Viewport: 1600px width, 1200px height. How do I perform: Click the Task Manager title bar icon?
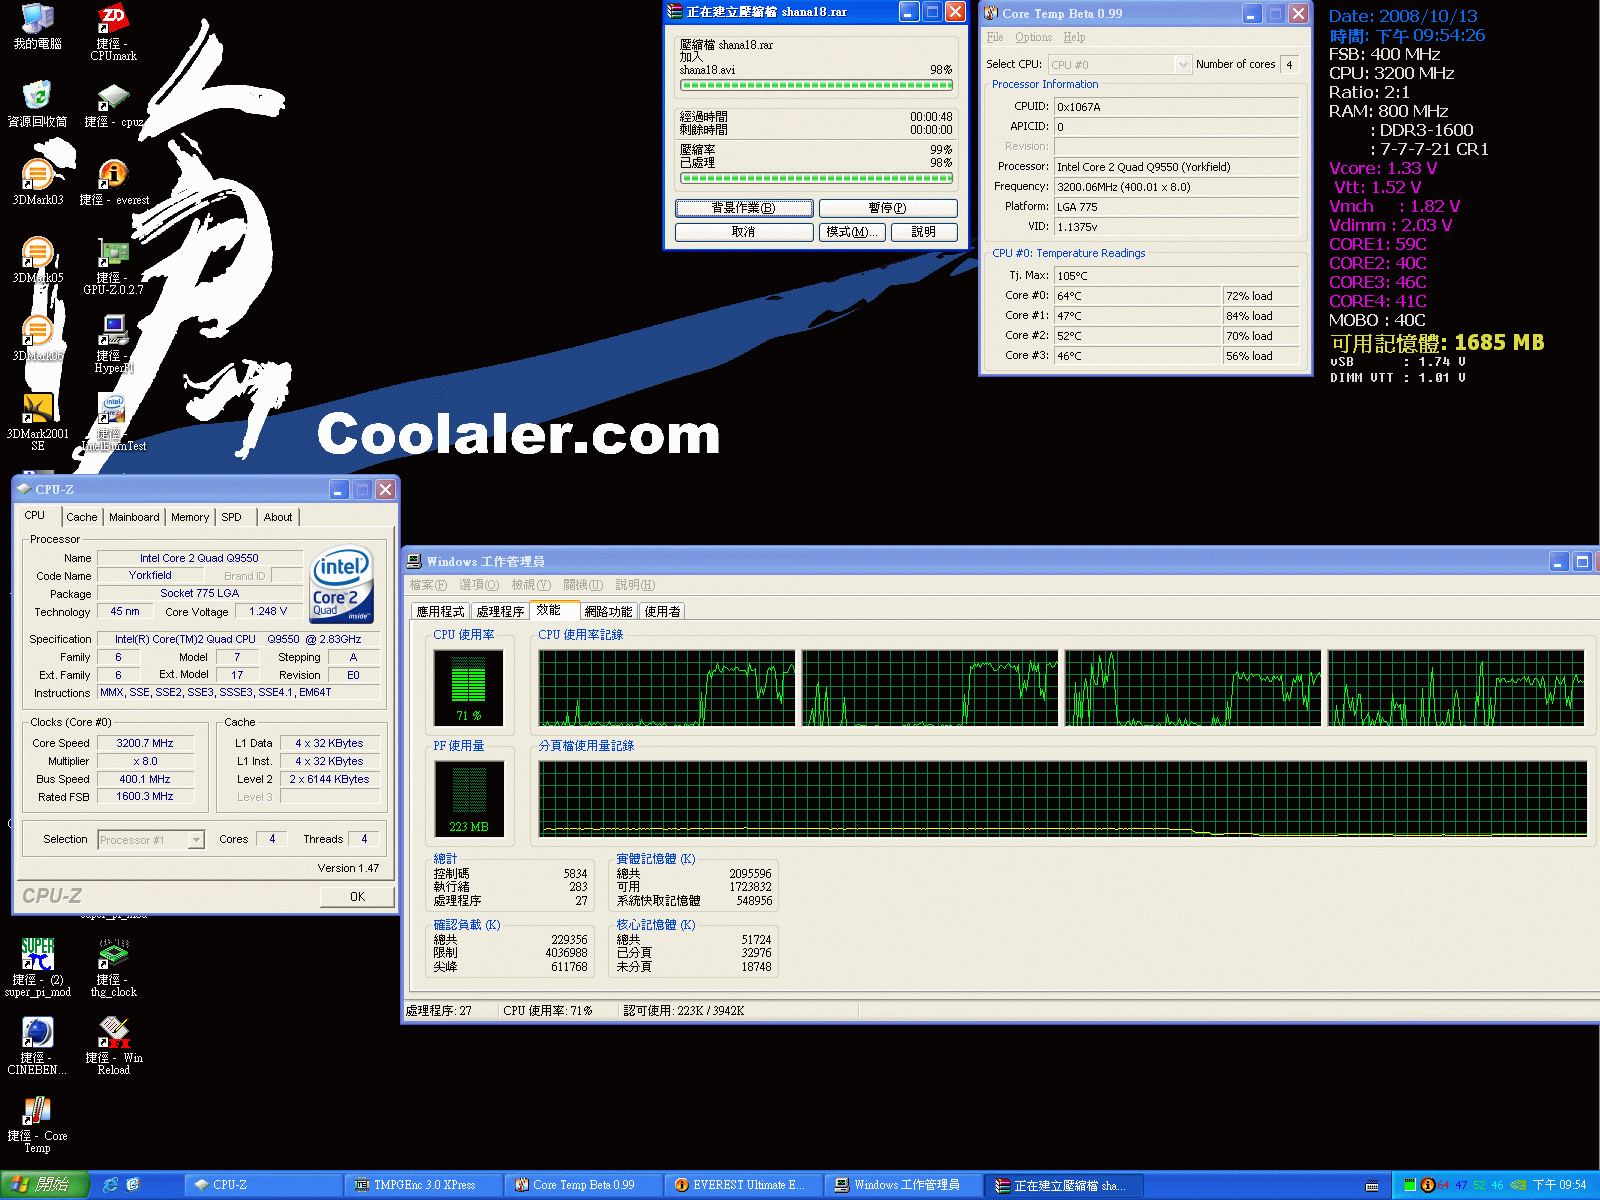coord(415,561)
